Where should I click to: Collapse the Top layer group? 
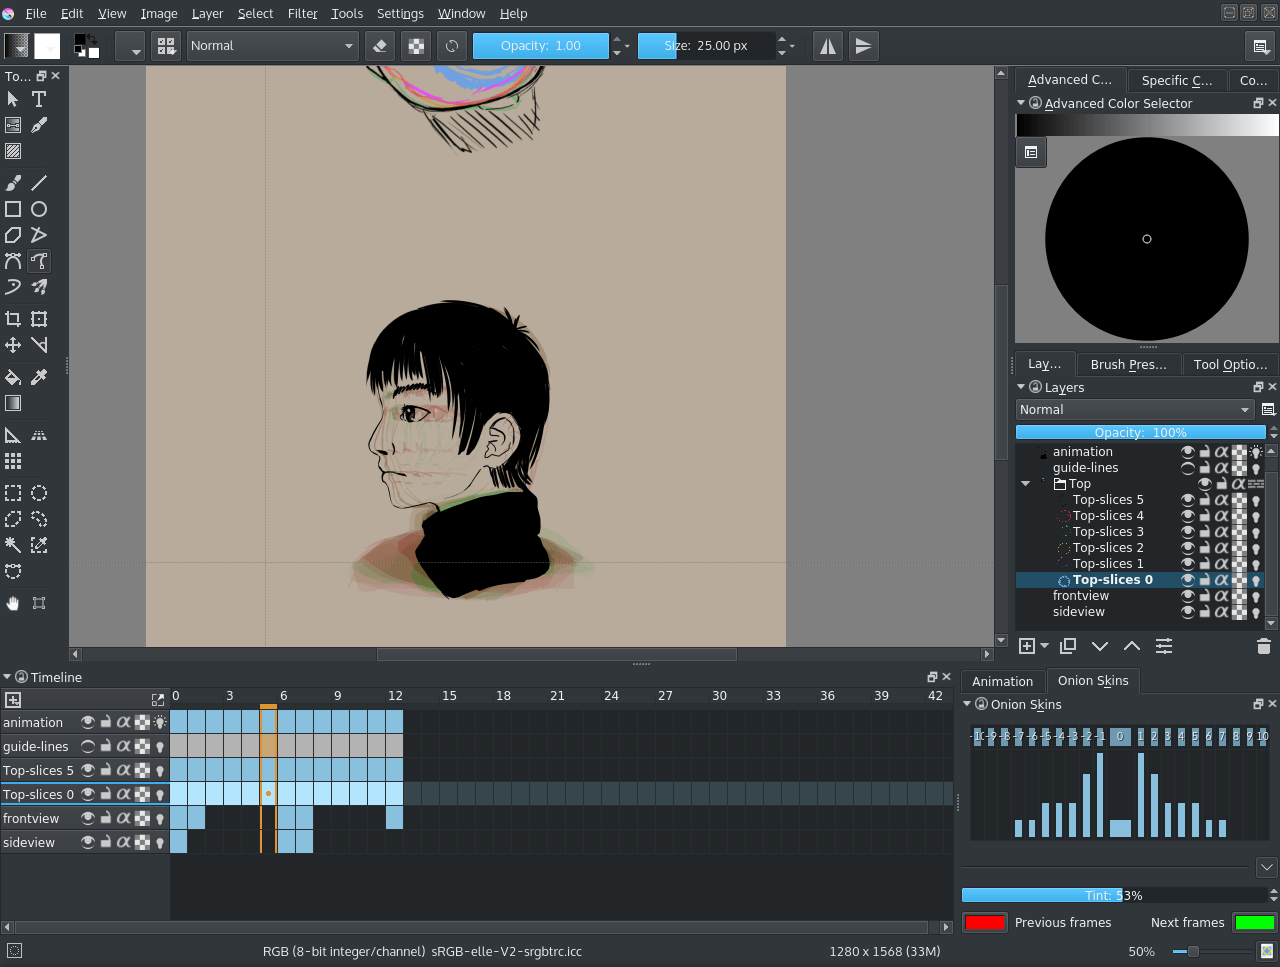click(x=1024, y=483)
